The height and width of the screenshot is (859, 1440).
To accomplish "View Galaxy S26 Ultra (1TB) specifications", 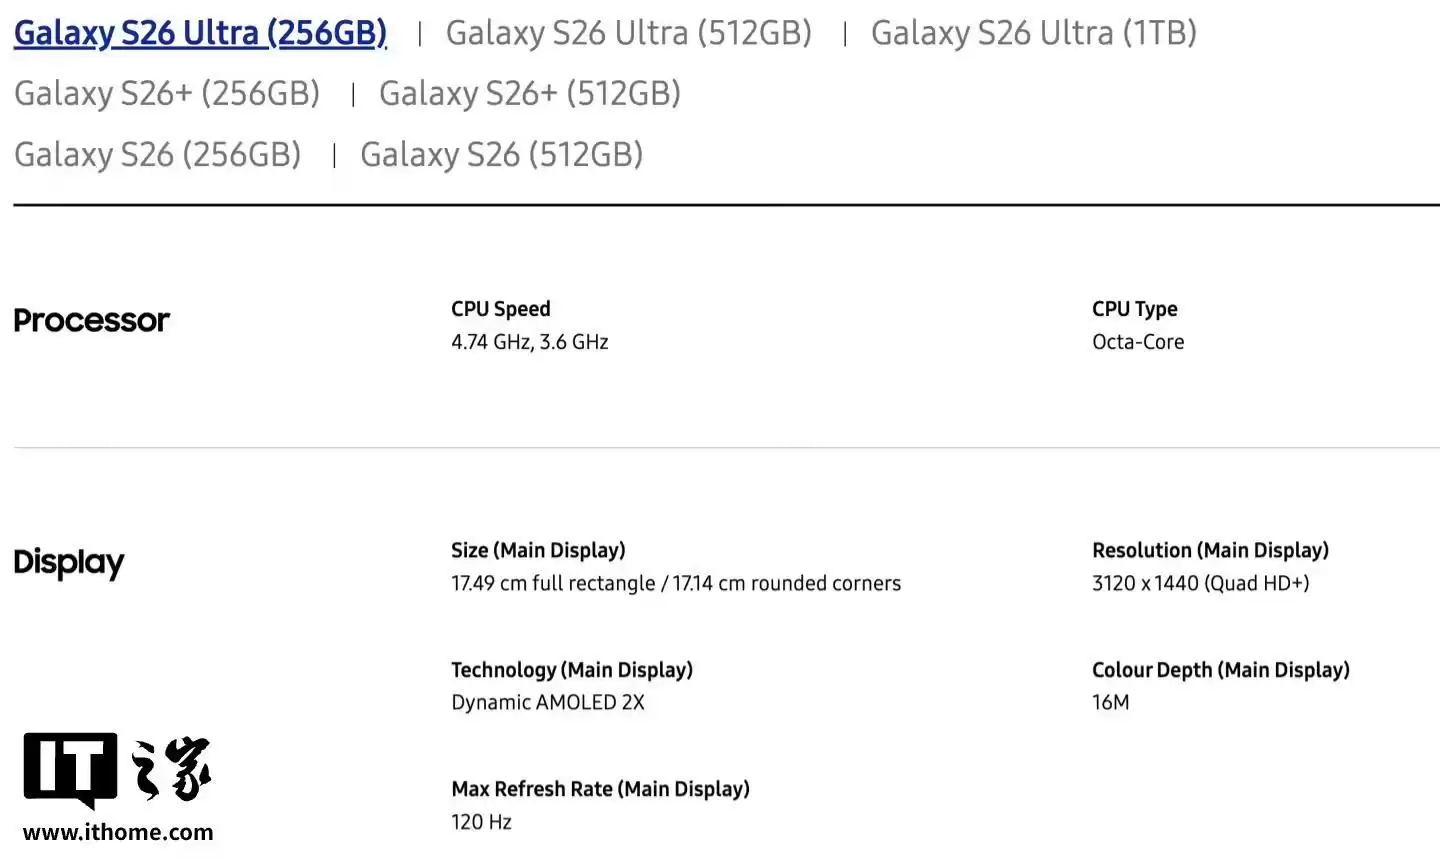I will tap(1034, 32).
